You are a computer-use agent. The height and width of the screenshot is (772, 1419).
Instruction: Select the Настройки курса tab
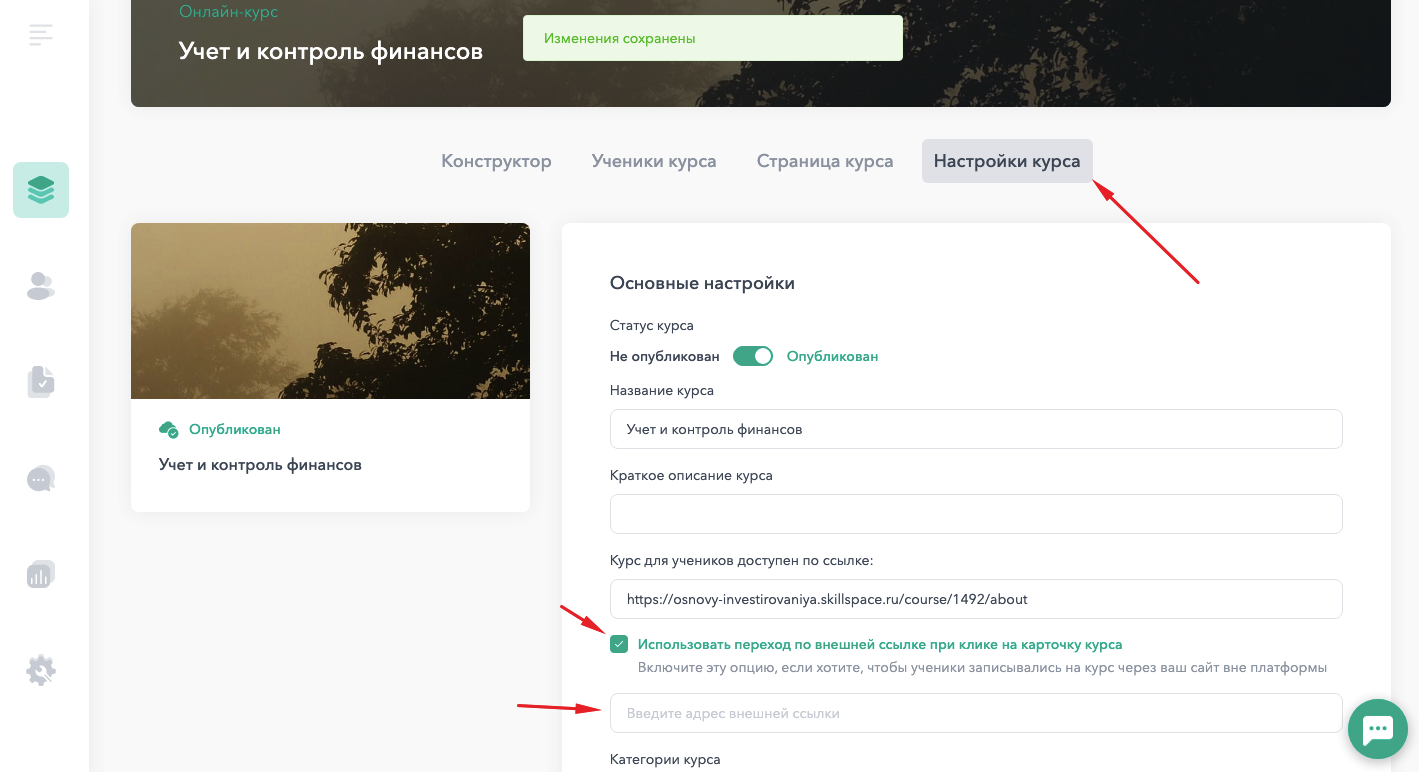click(1007, 161)
